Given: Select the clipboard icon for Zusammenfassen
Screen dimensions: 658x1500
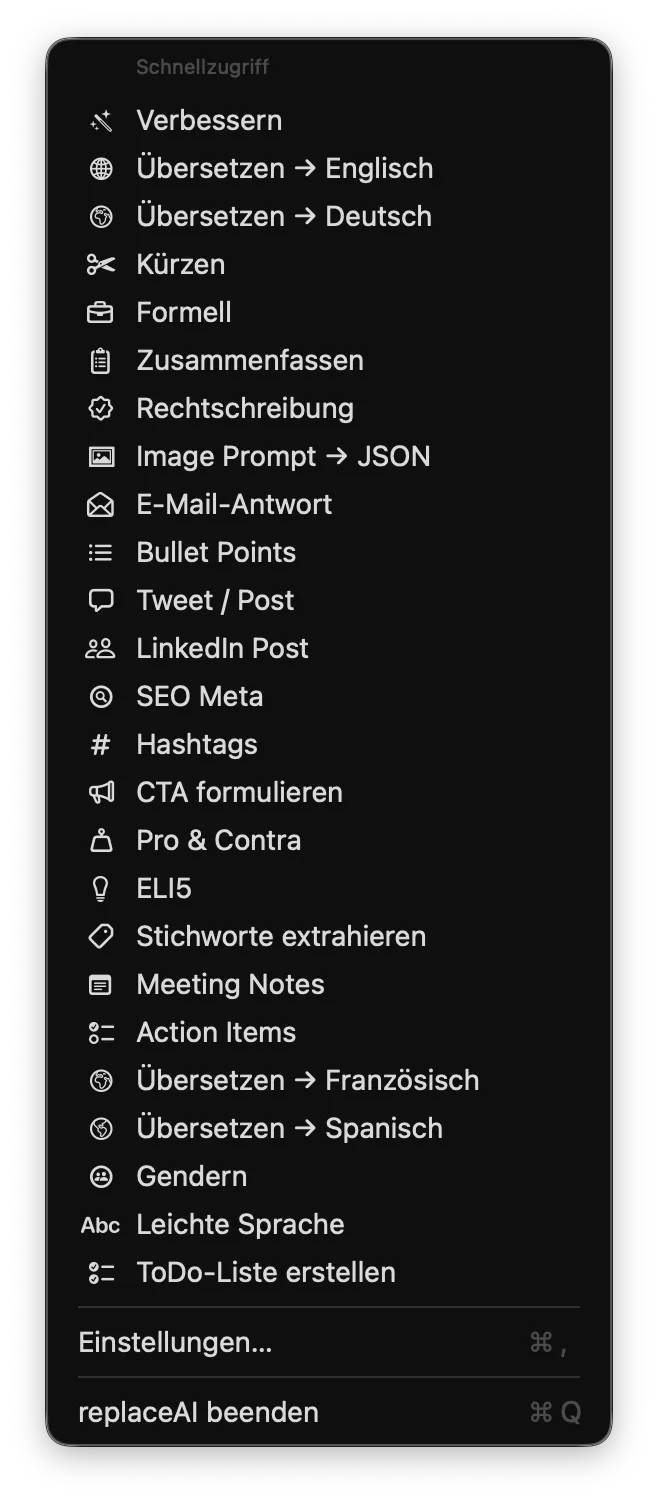Looking at the screenshot, I should 100,360.
